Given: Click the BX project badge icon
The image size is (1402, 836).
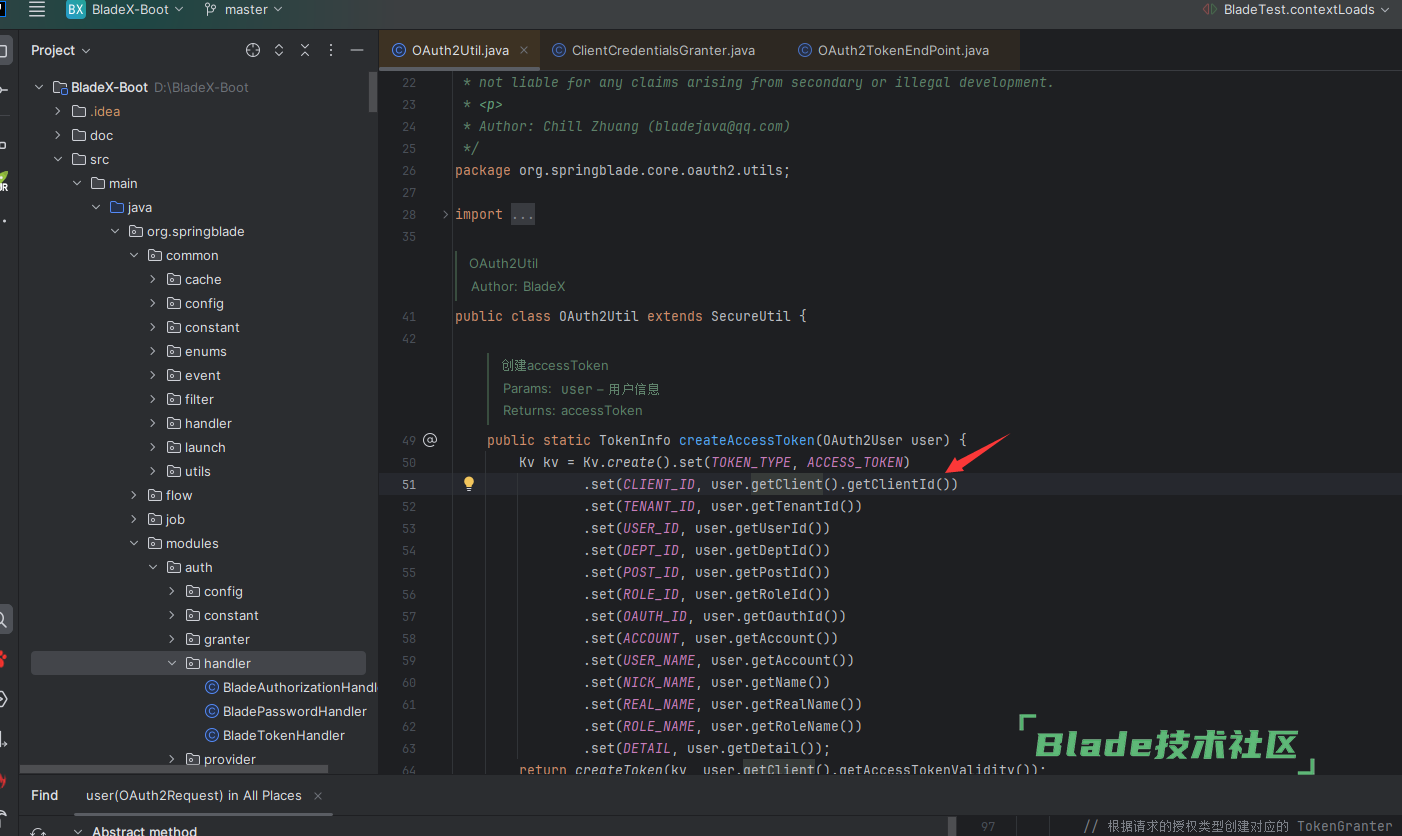Looking at the screenshot, I should tap(76, 9).
